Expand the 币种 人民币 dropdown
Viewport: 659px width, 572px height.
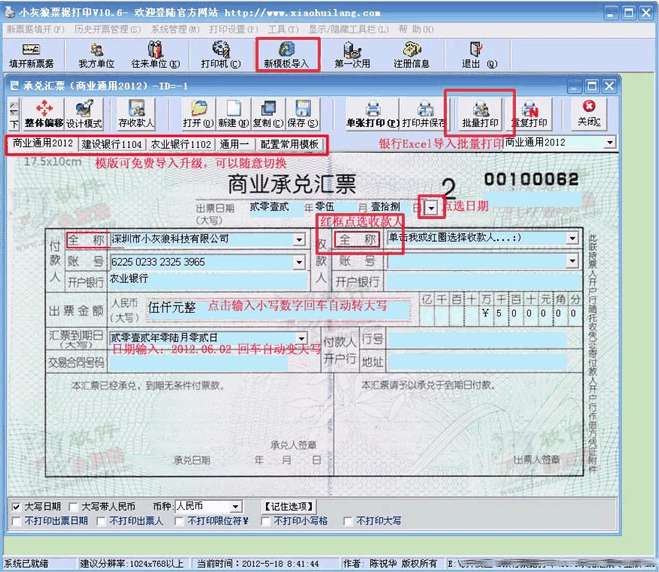[x=235, y=507]
